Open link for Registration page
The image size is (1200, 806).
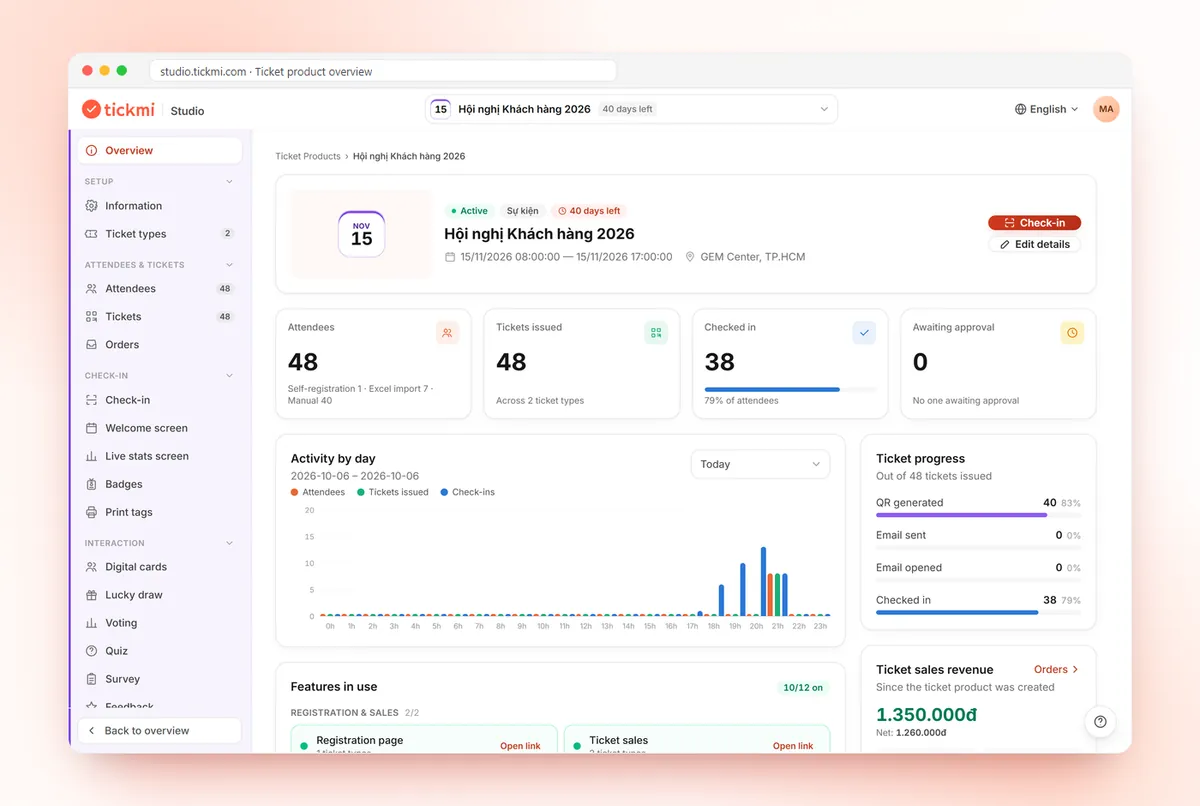pos(520,746)
